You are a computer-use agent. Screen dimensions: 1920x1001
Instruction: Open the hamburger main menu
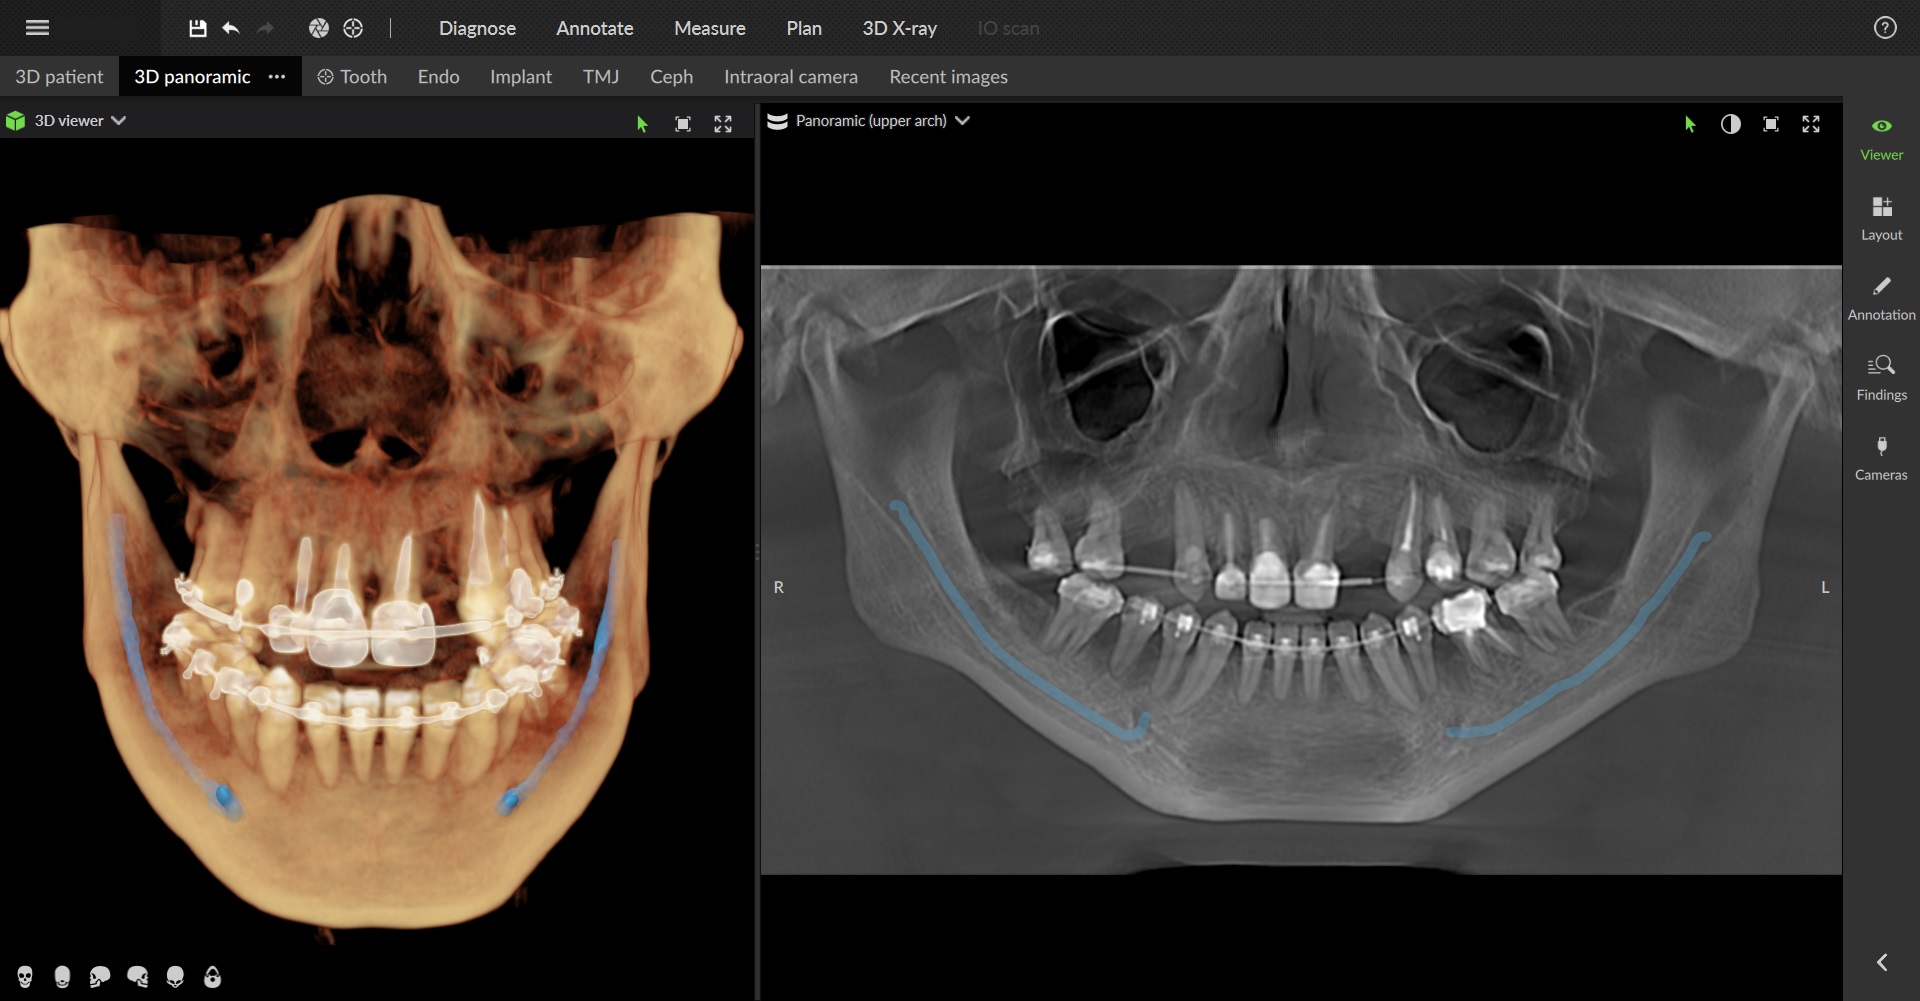pyautogui.click(x=37, y=28)
